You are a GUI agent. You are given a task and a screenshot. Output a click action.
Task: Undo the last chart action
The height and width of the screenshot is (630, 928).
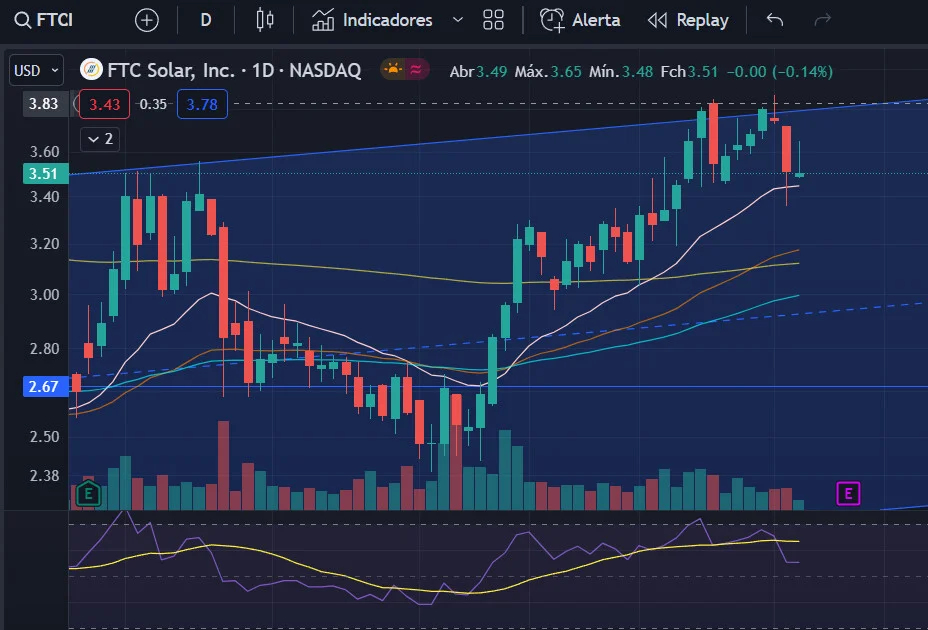pyautogui.click(x=775, y=20)
